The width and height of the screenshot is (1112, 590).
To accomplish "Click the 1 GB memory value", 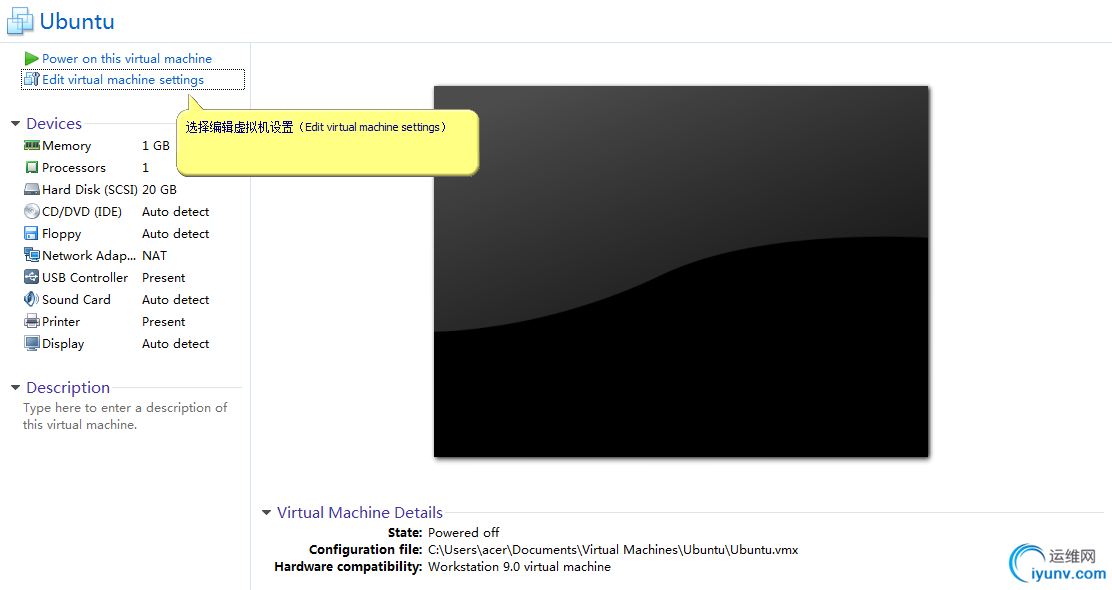I will pos(156,145).
